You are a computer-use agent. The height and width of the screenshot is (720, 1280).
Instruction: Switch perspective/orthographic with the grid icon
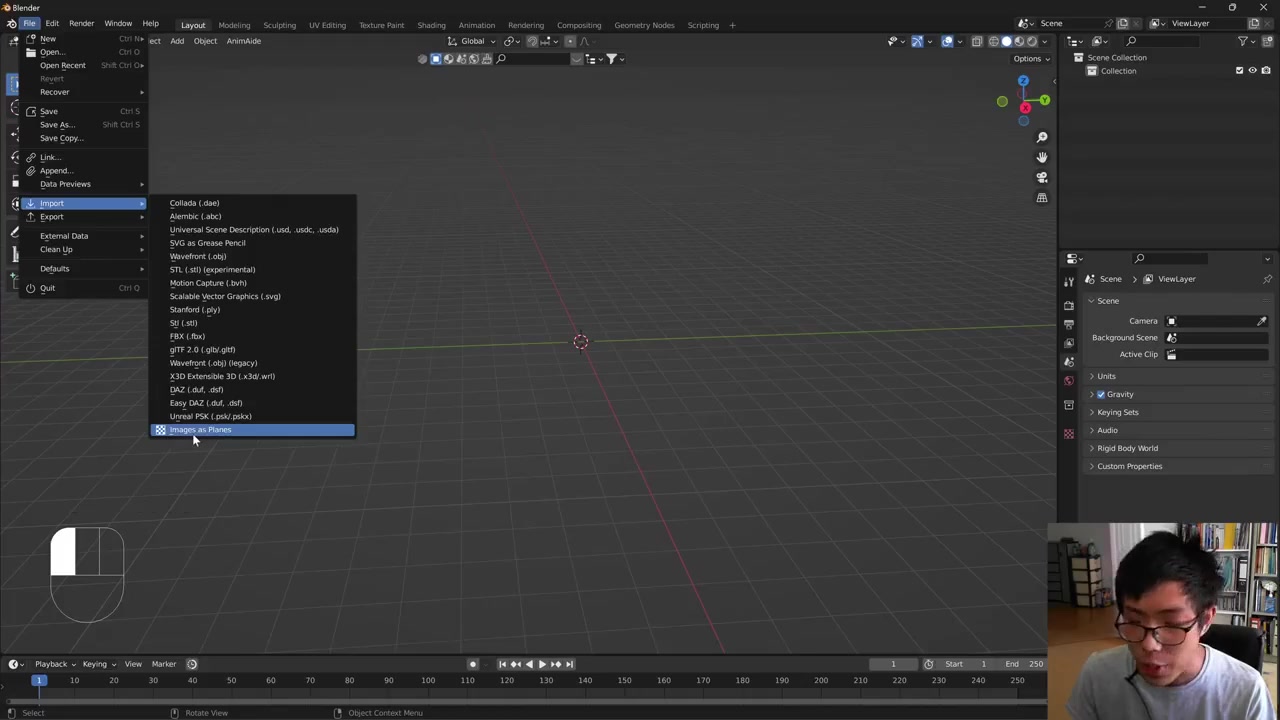[1042, 198]
